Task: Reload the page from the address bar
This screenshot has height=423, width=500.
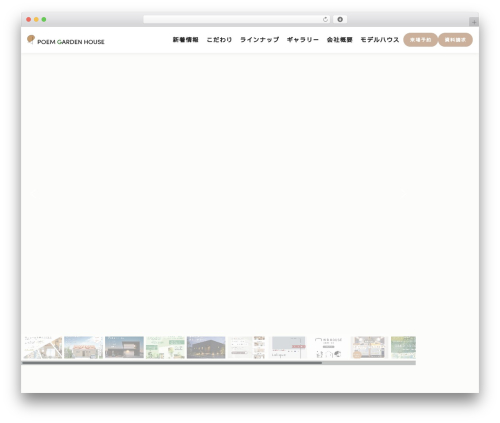Action: 325,19
